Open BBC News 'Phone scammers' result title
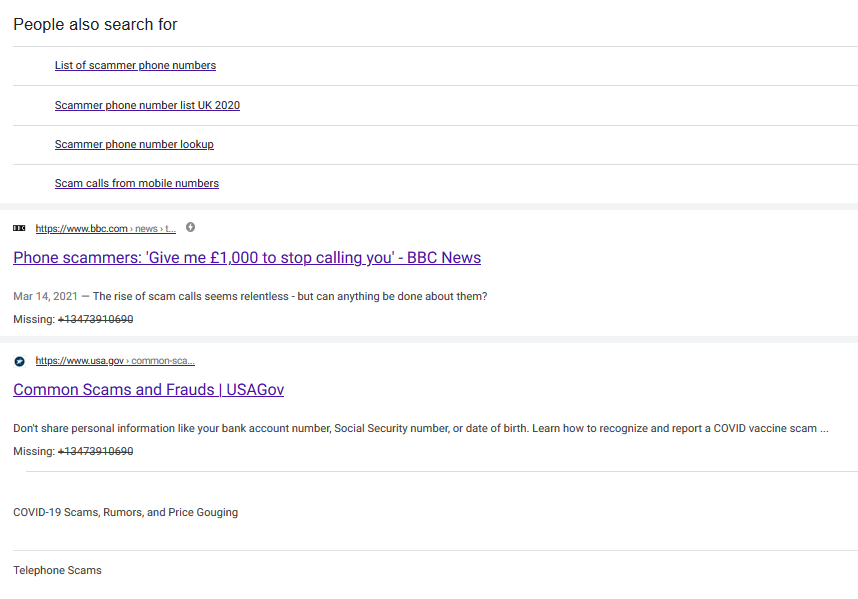The height and width of the screenshot is (599, 858). [x=247, y=258]
